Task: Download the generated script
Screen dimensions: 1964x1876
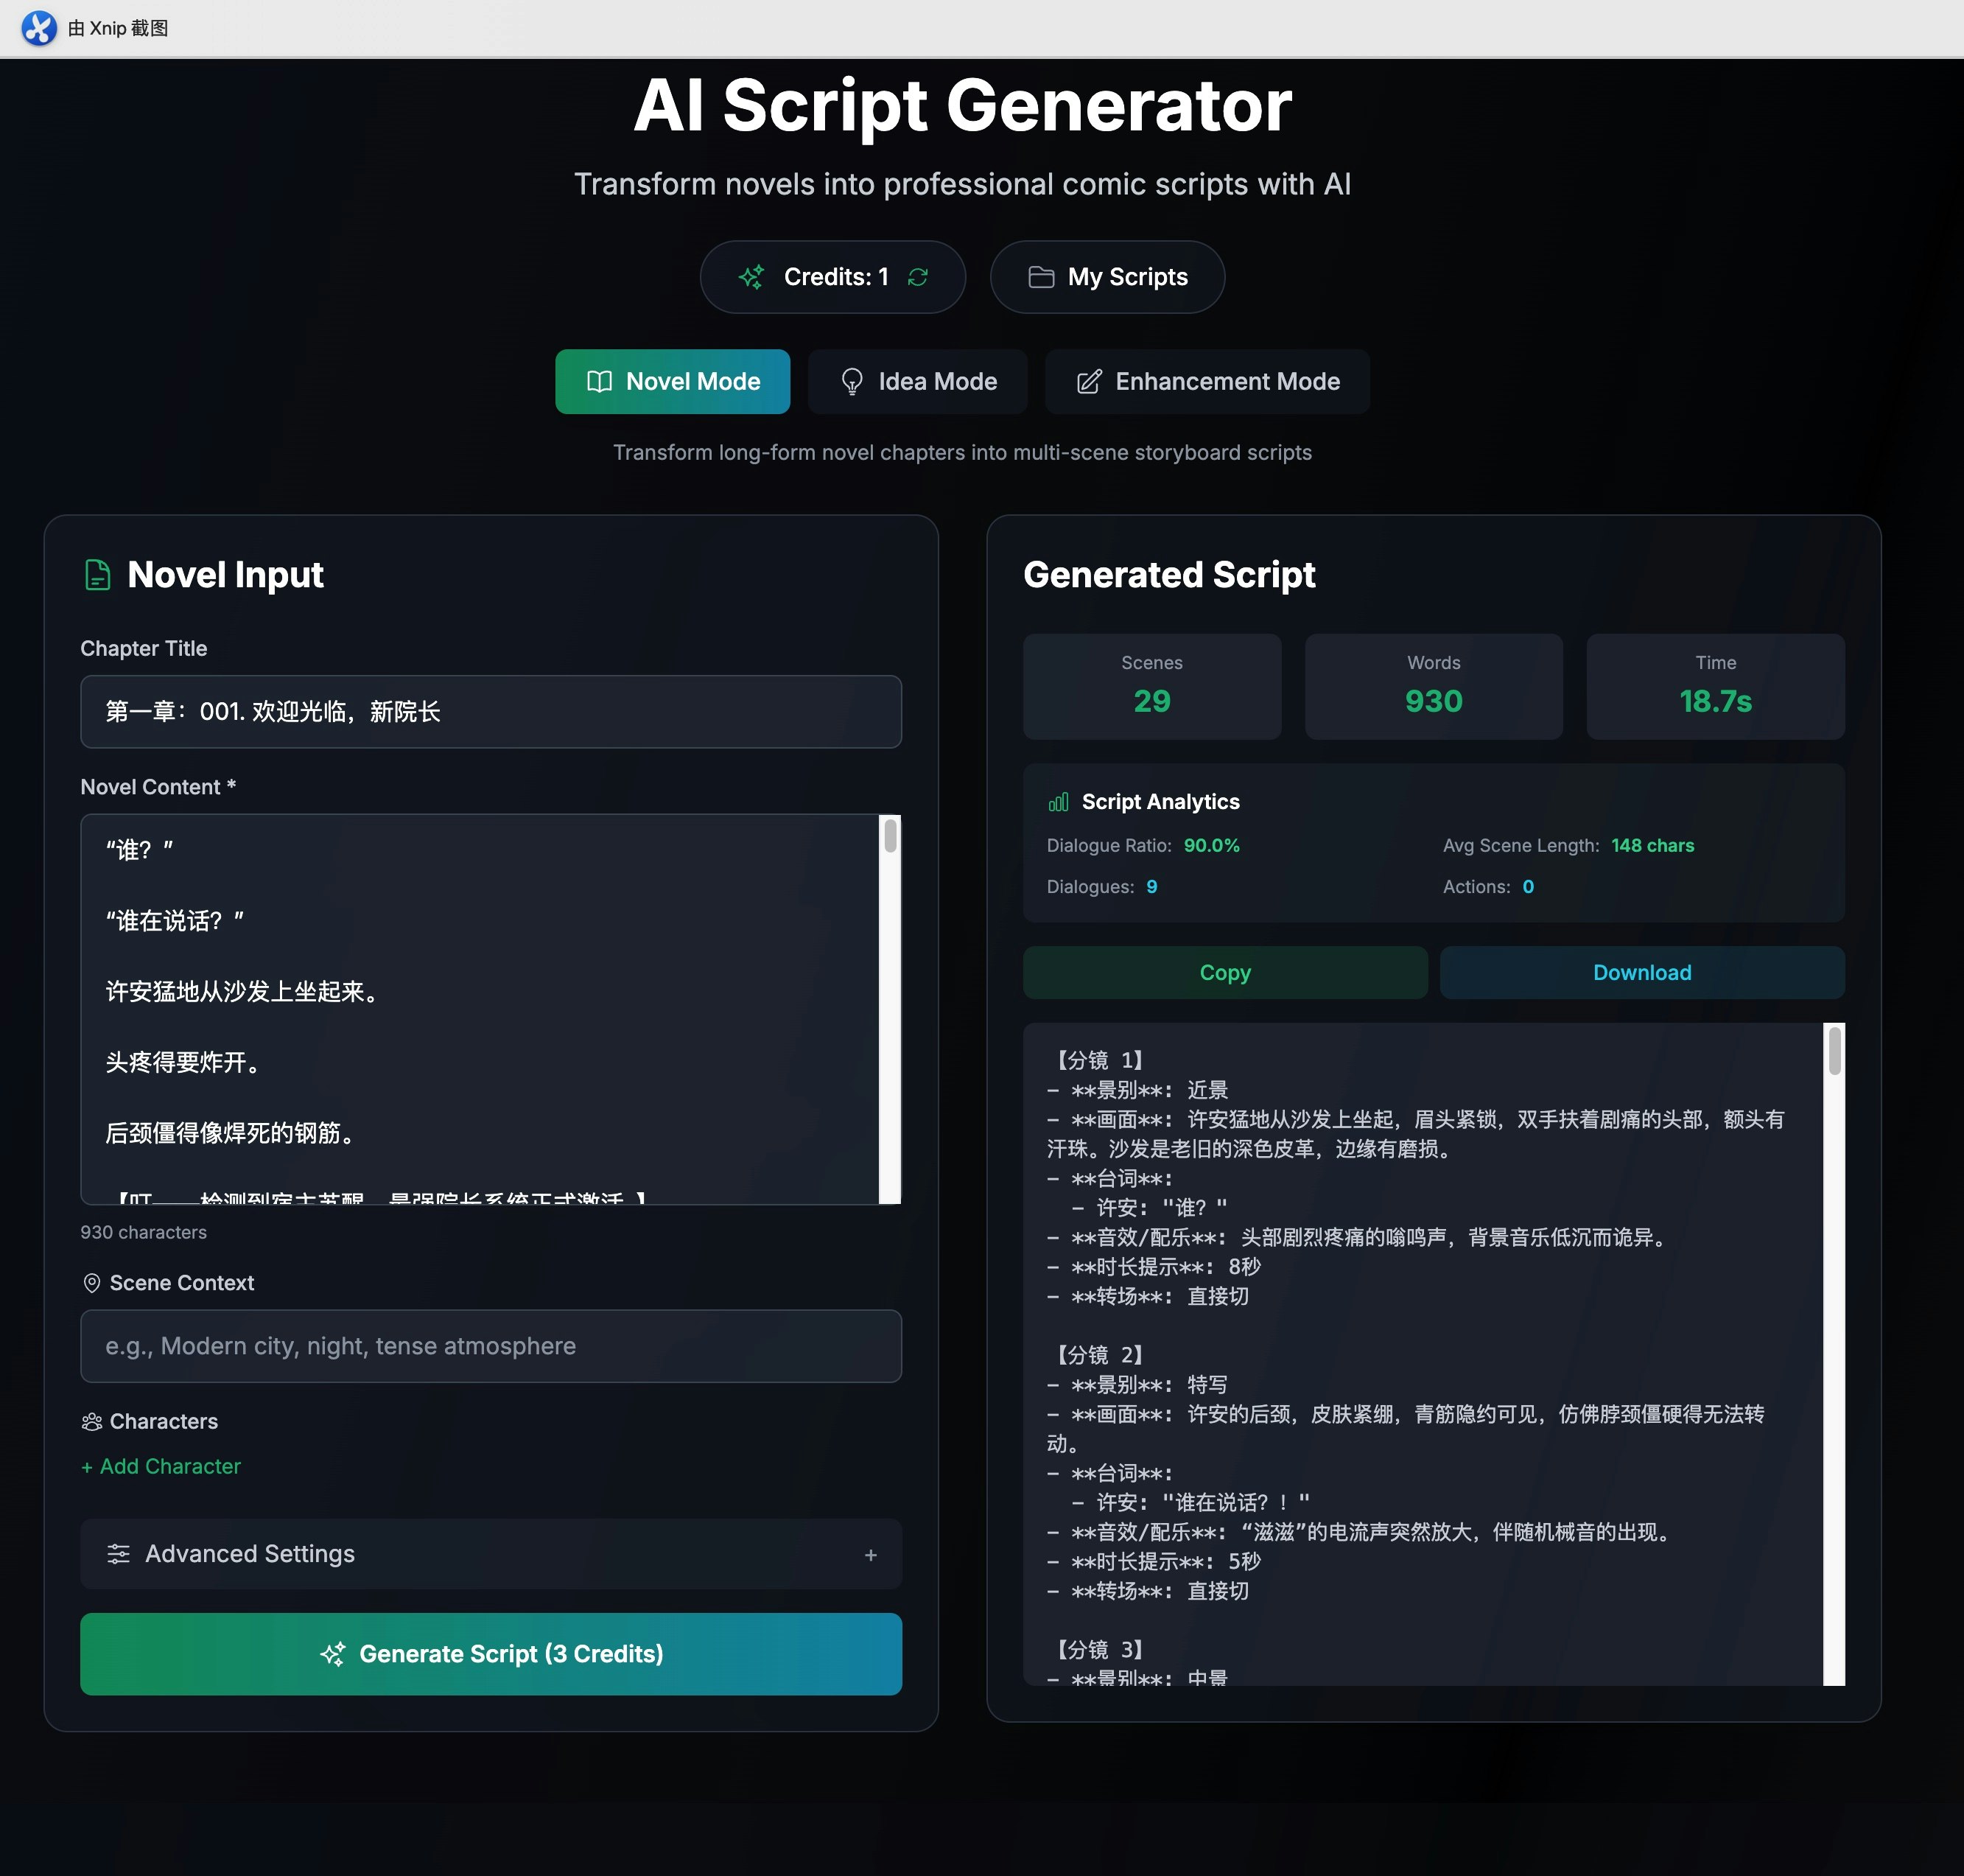Action: click(1641, 972)
